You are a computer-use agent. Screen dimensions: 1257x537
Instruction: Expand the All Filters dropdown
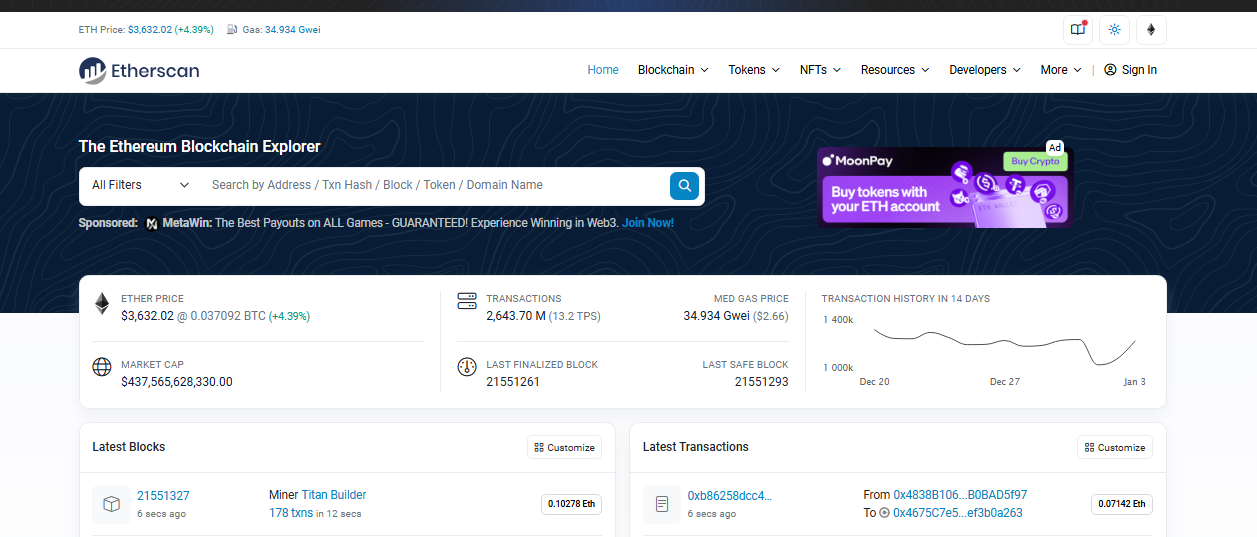pos(140,185)
